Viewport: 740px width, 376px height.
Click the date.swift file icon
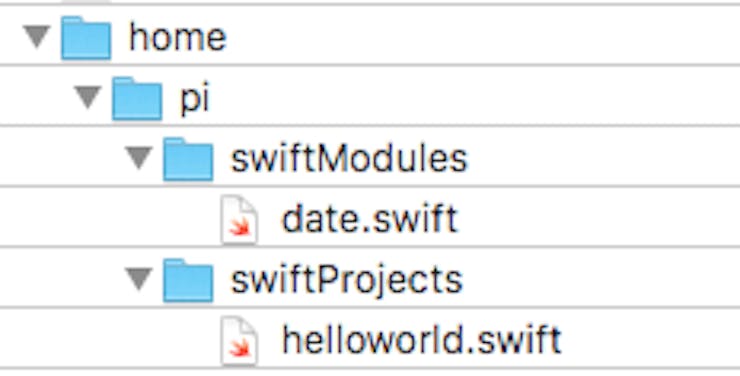tap(240, 220)
